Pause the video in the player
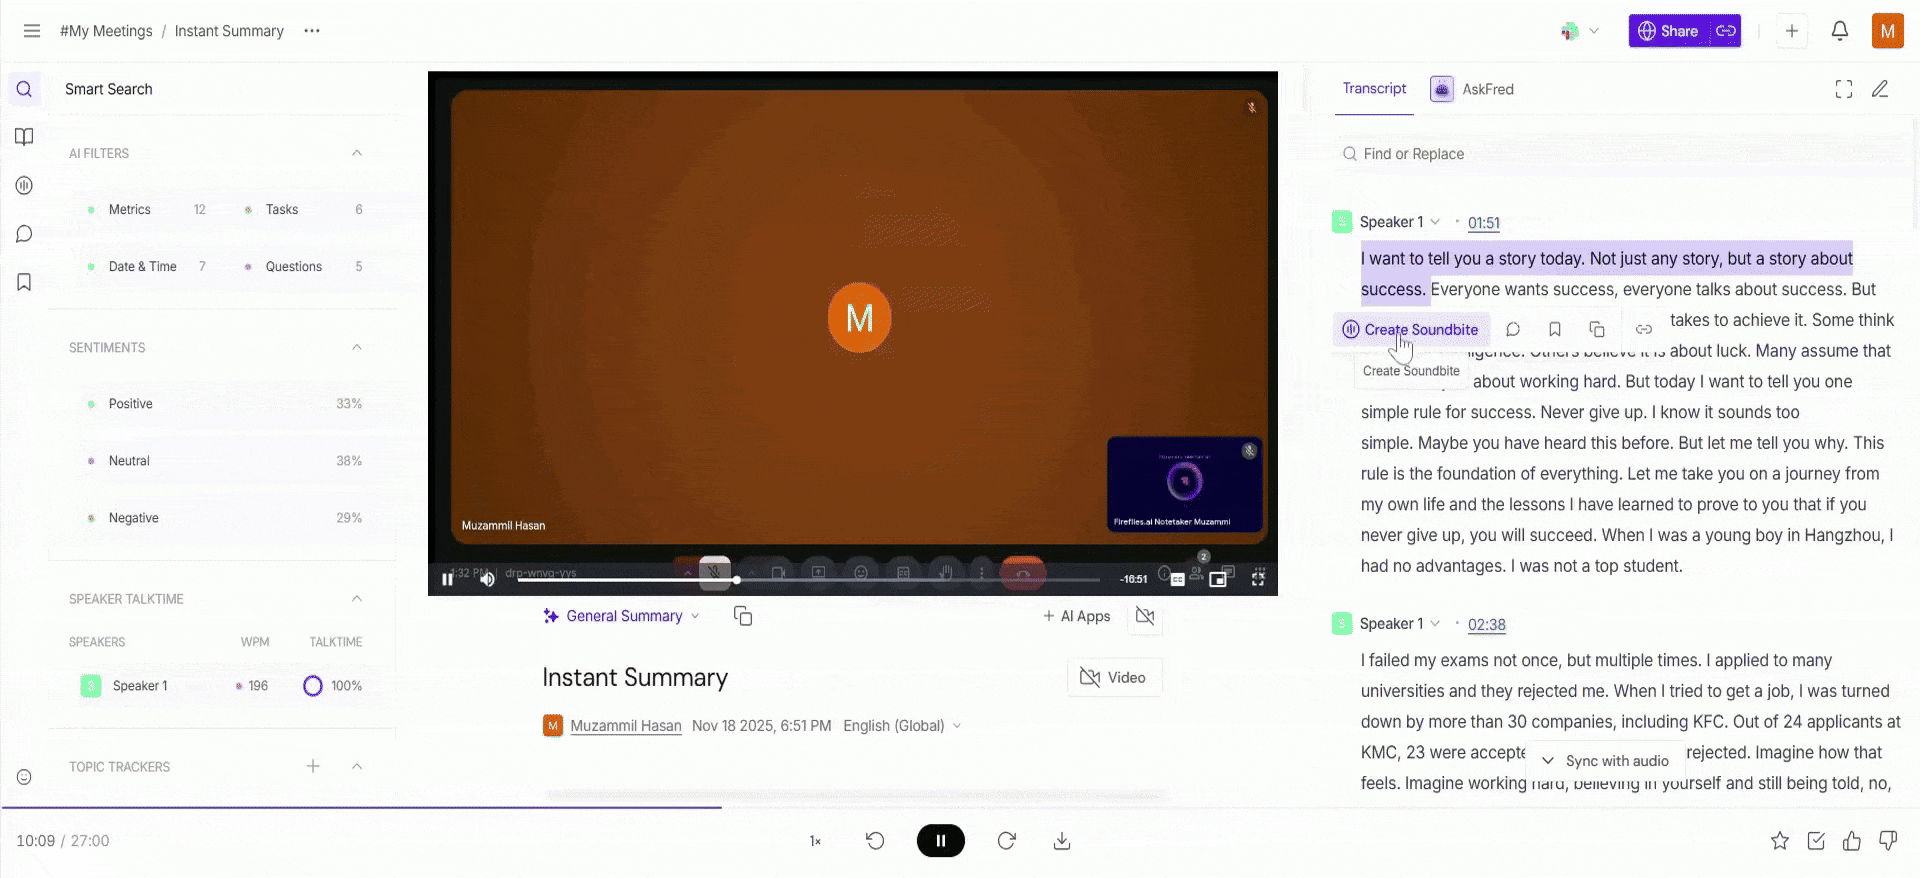Viewport: 1920px width, 878px height. click(x=447, y=579)
